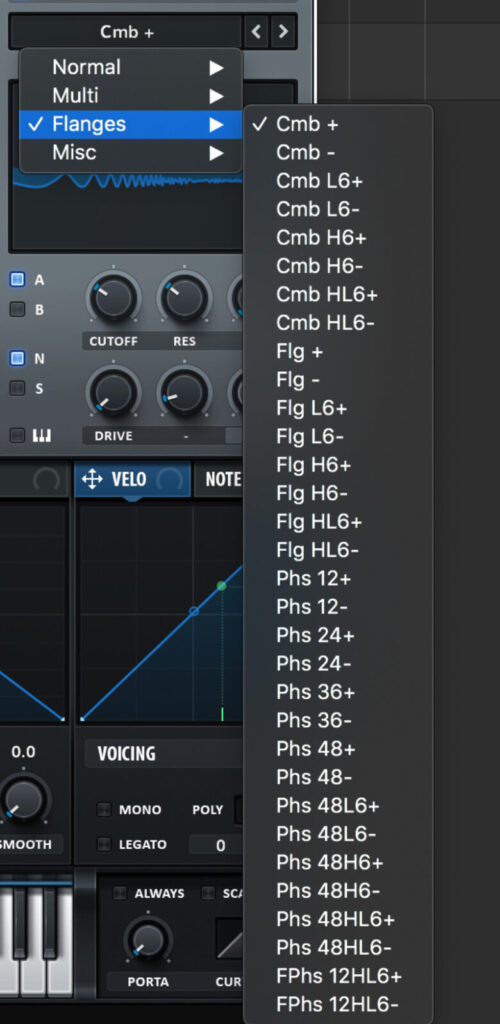Viewport: 500px width, 1024px height.
Task: Click the SMOOTH knob
Action: point(23,799)
